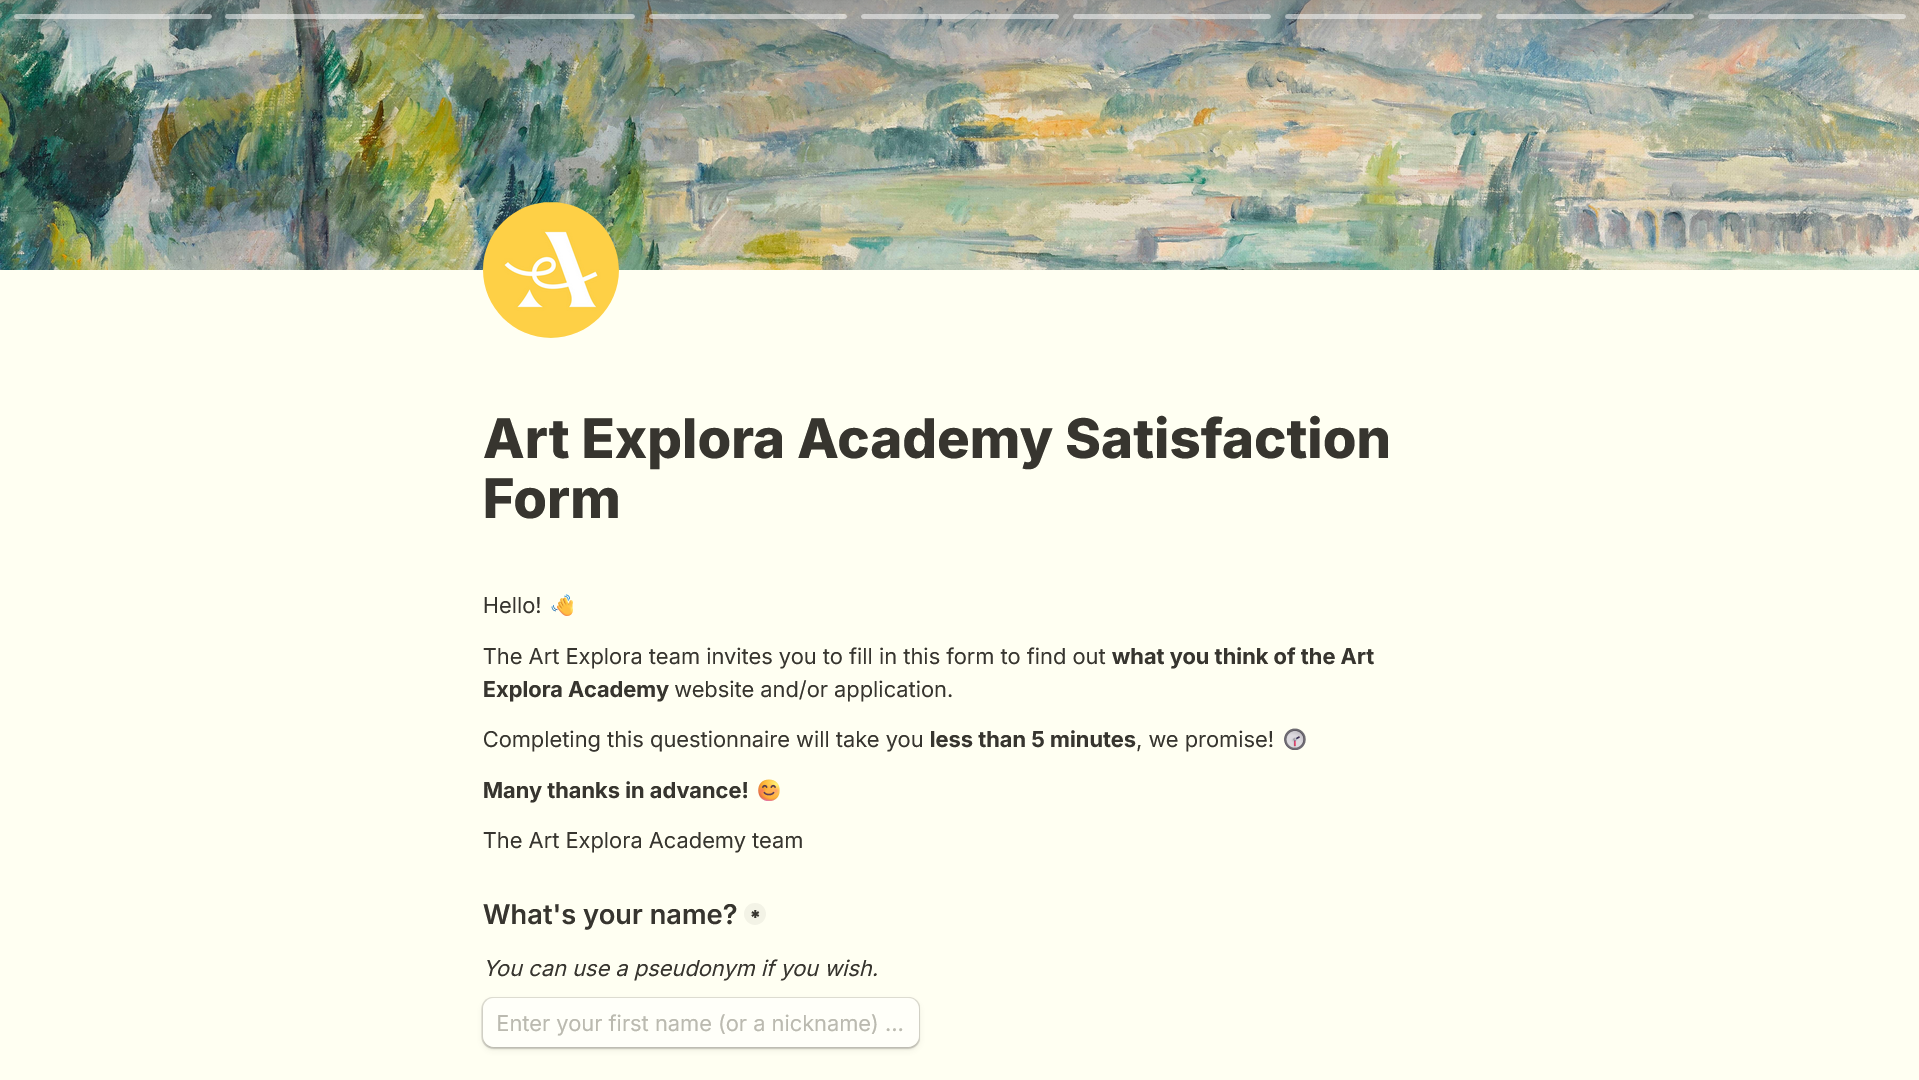The width and height of the screenshot is (1919, 1080).
Task: Click the smiling face emoji after thanks
Action: pos(768,791)
